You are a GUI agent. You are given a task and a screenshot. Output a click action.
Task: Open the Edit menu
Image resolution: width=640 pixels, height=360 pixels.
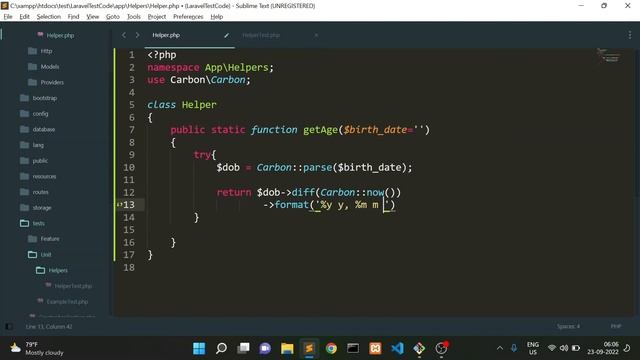24,17
